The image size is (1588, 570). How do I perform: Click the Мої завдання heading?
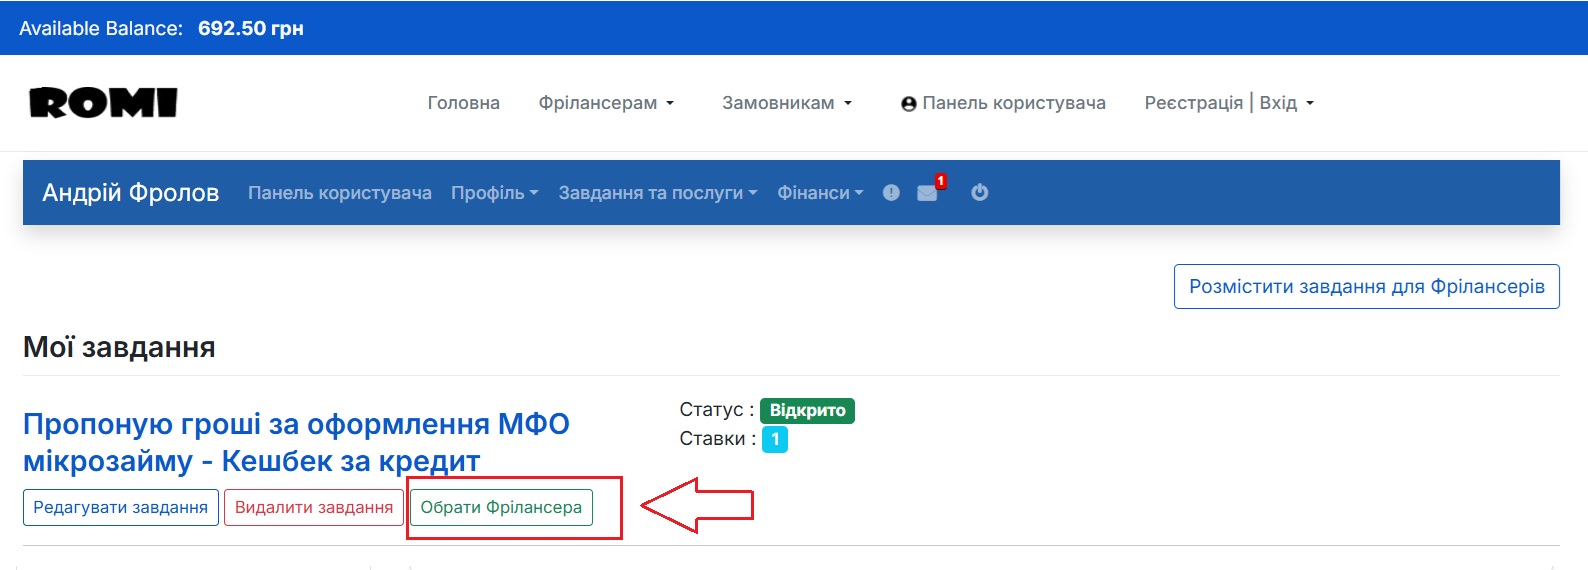point(119,347)
